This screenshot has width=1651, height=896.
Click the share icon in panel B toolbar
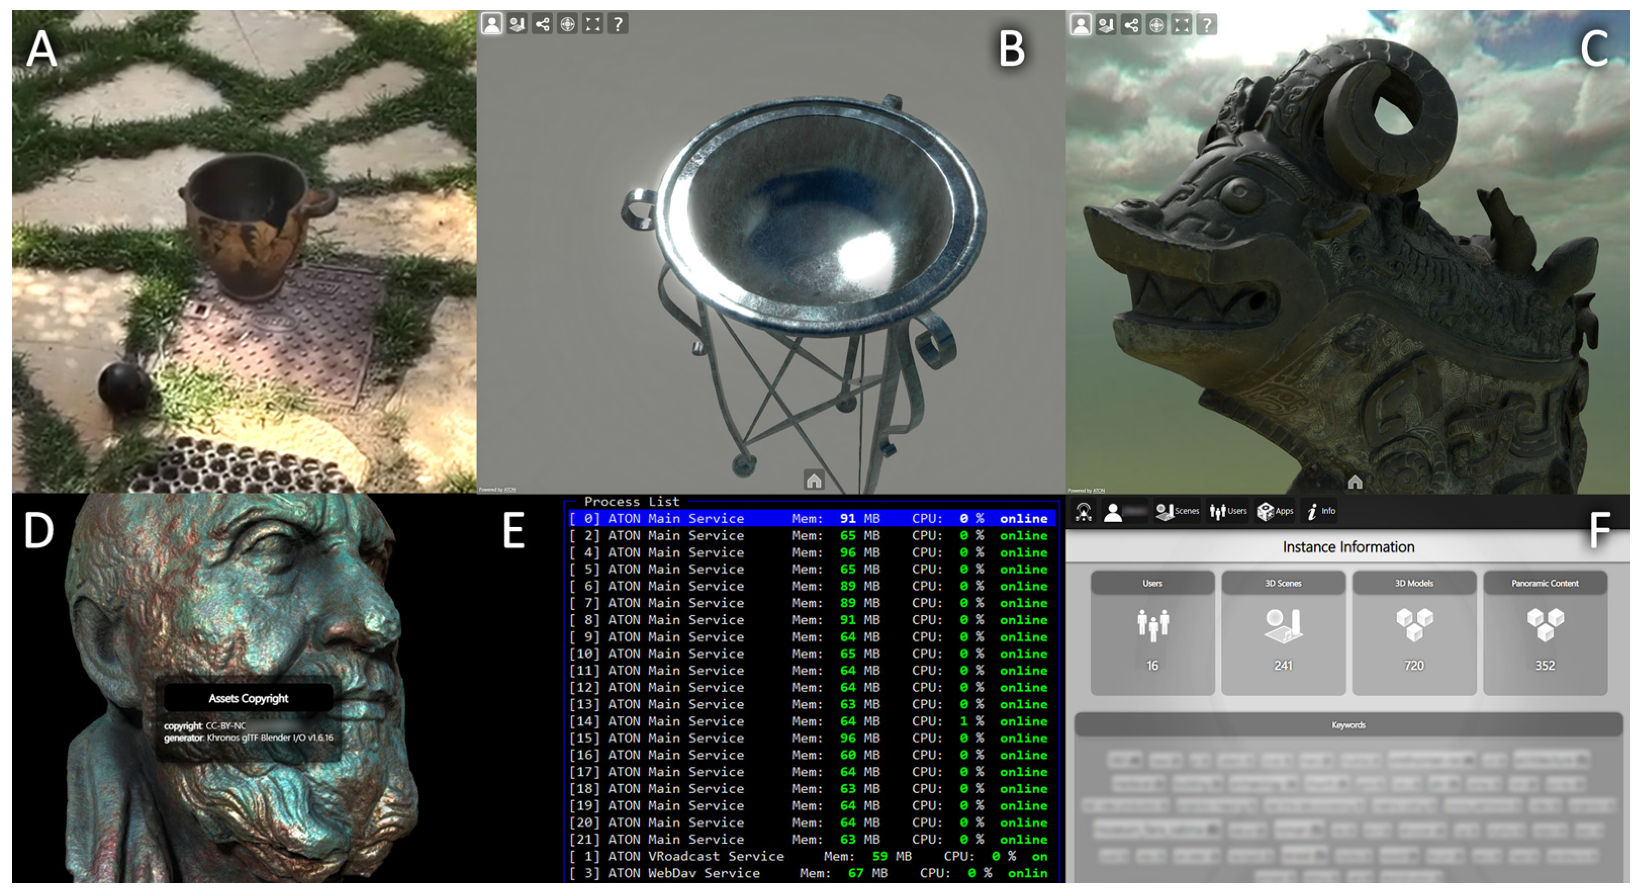click(x=542, y=24)
